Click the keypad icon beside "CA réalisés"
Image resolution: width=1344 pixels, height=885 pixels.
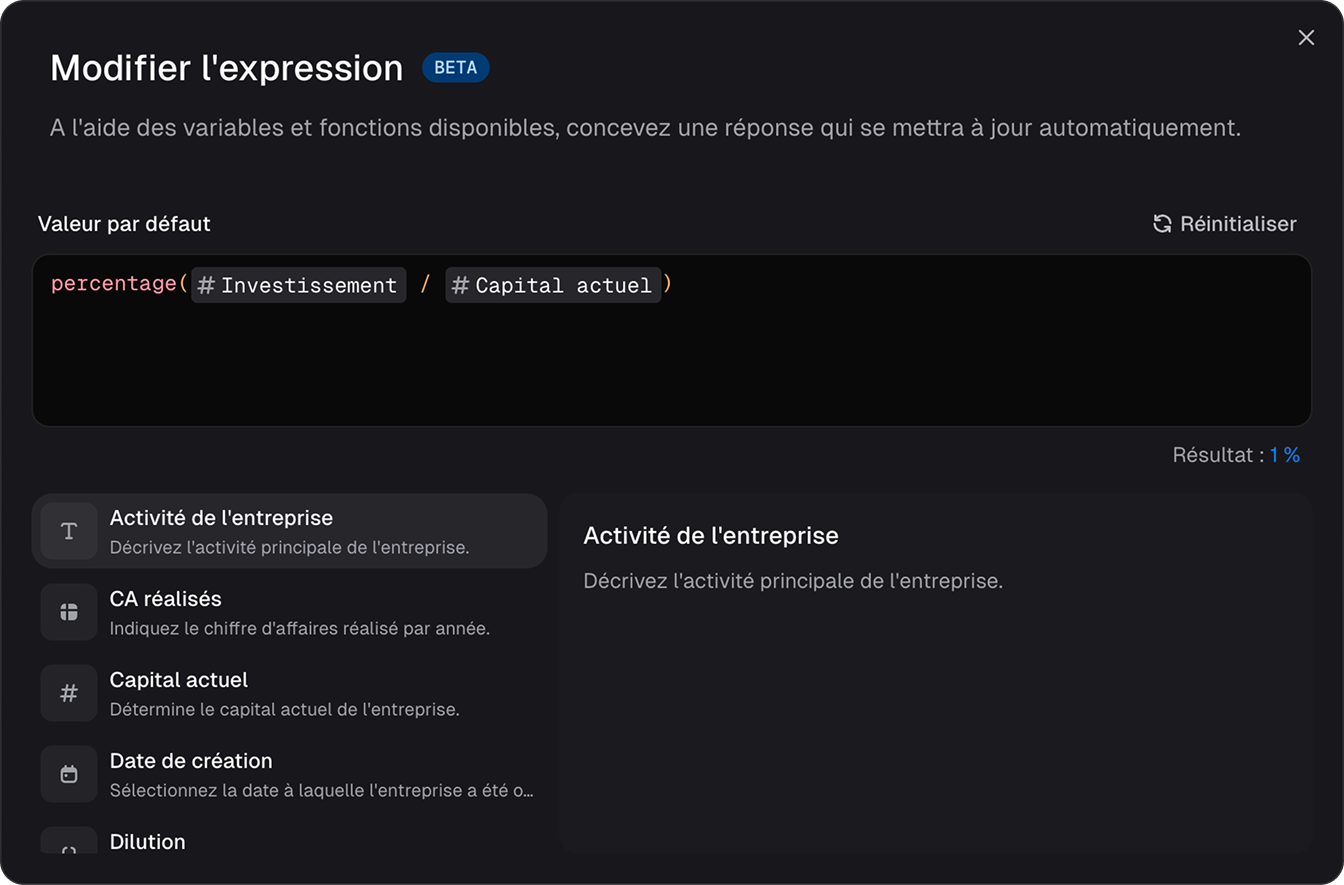[x=66, y=612]
